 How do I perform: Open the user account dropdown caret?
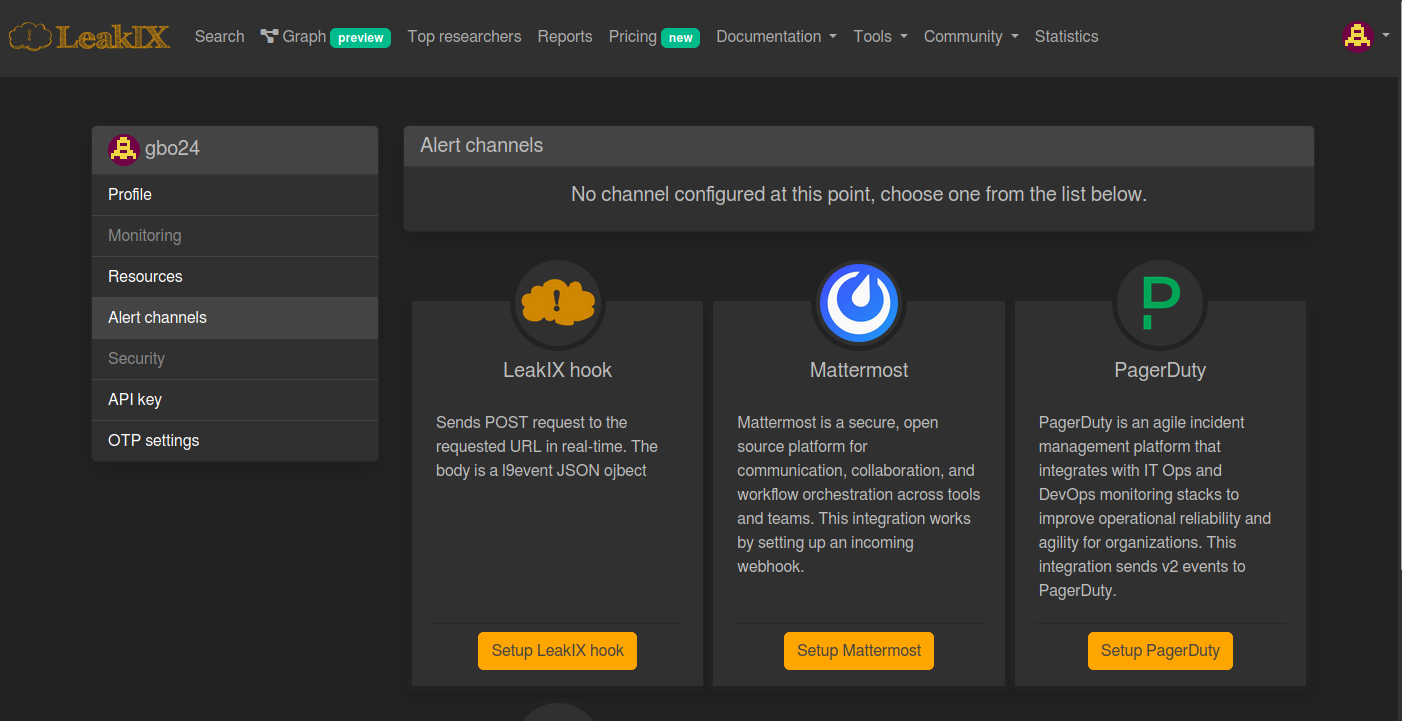point(1386,36)
